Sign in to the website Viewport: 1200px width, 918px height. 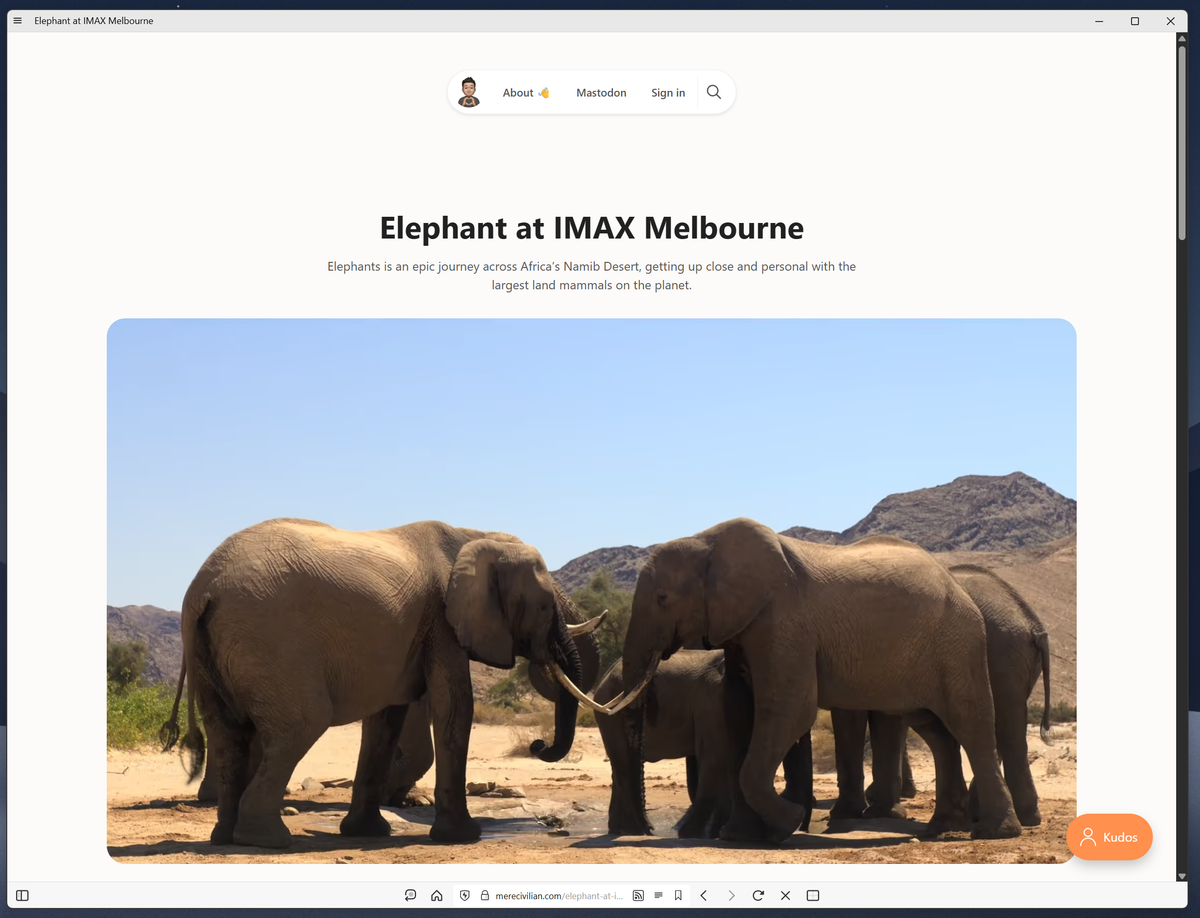point(668,92)
